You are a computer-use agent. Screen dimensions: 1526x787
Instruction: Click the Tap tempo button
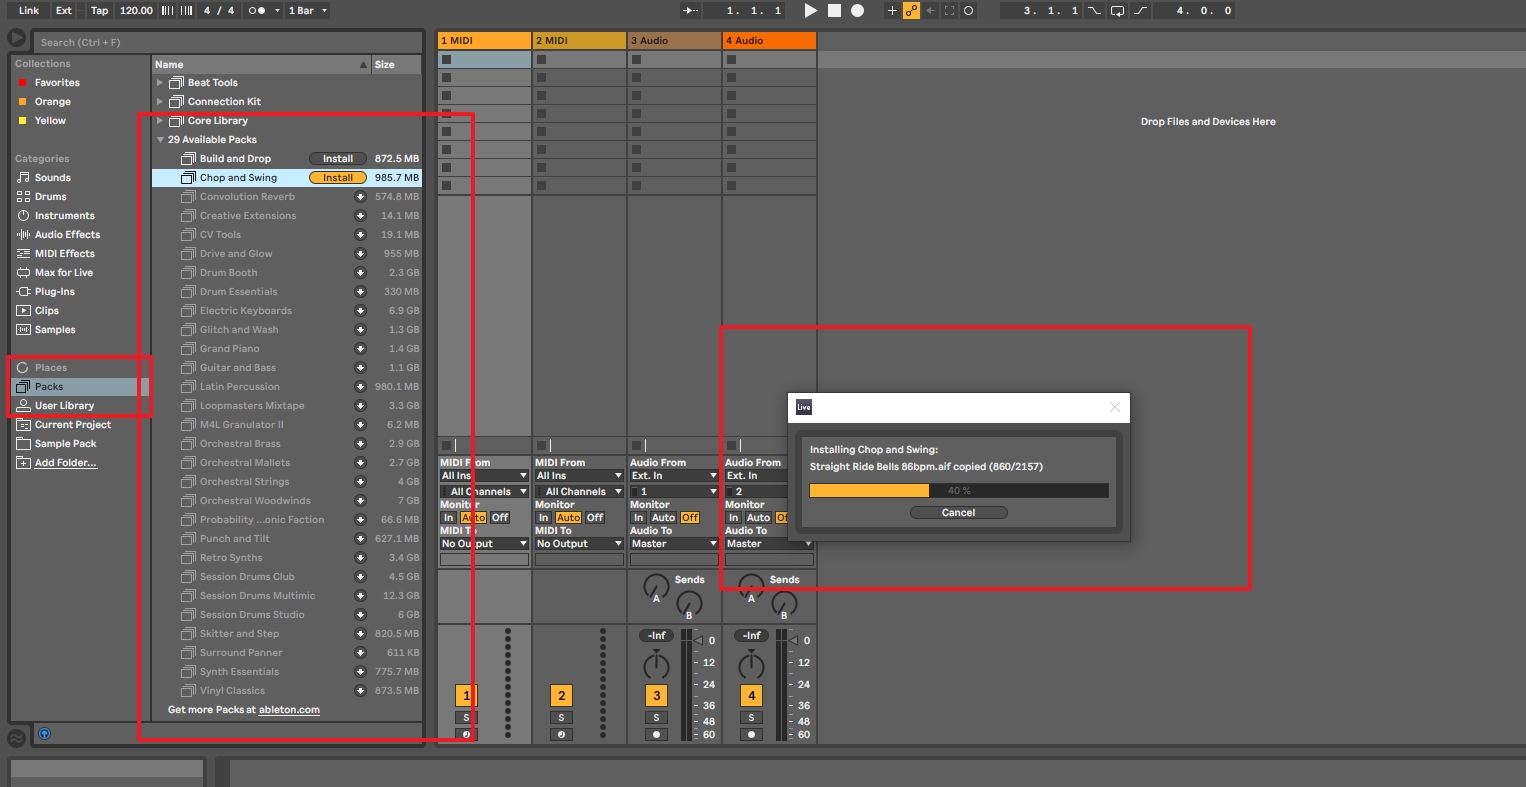99,10
